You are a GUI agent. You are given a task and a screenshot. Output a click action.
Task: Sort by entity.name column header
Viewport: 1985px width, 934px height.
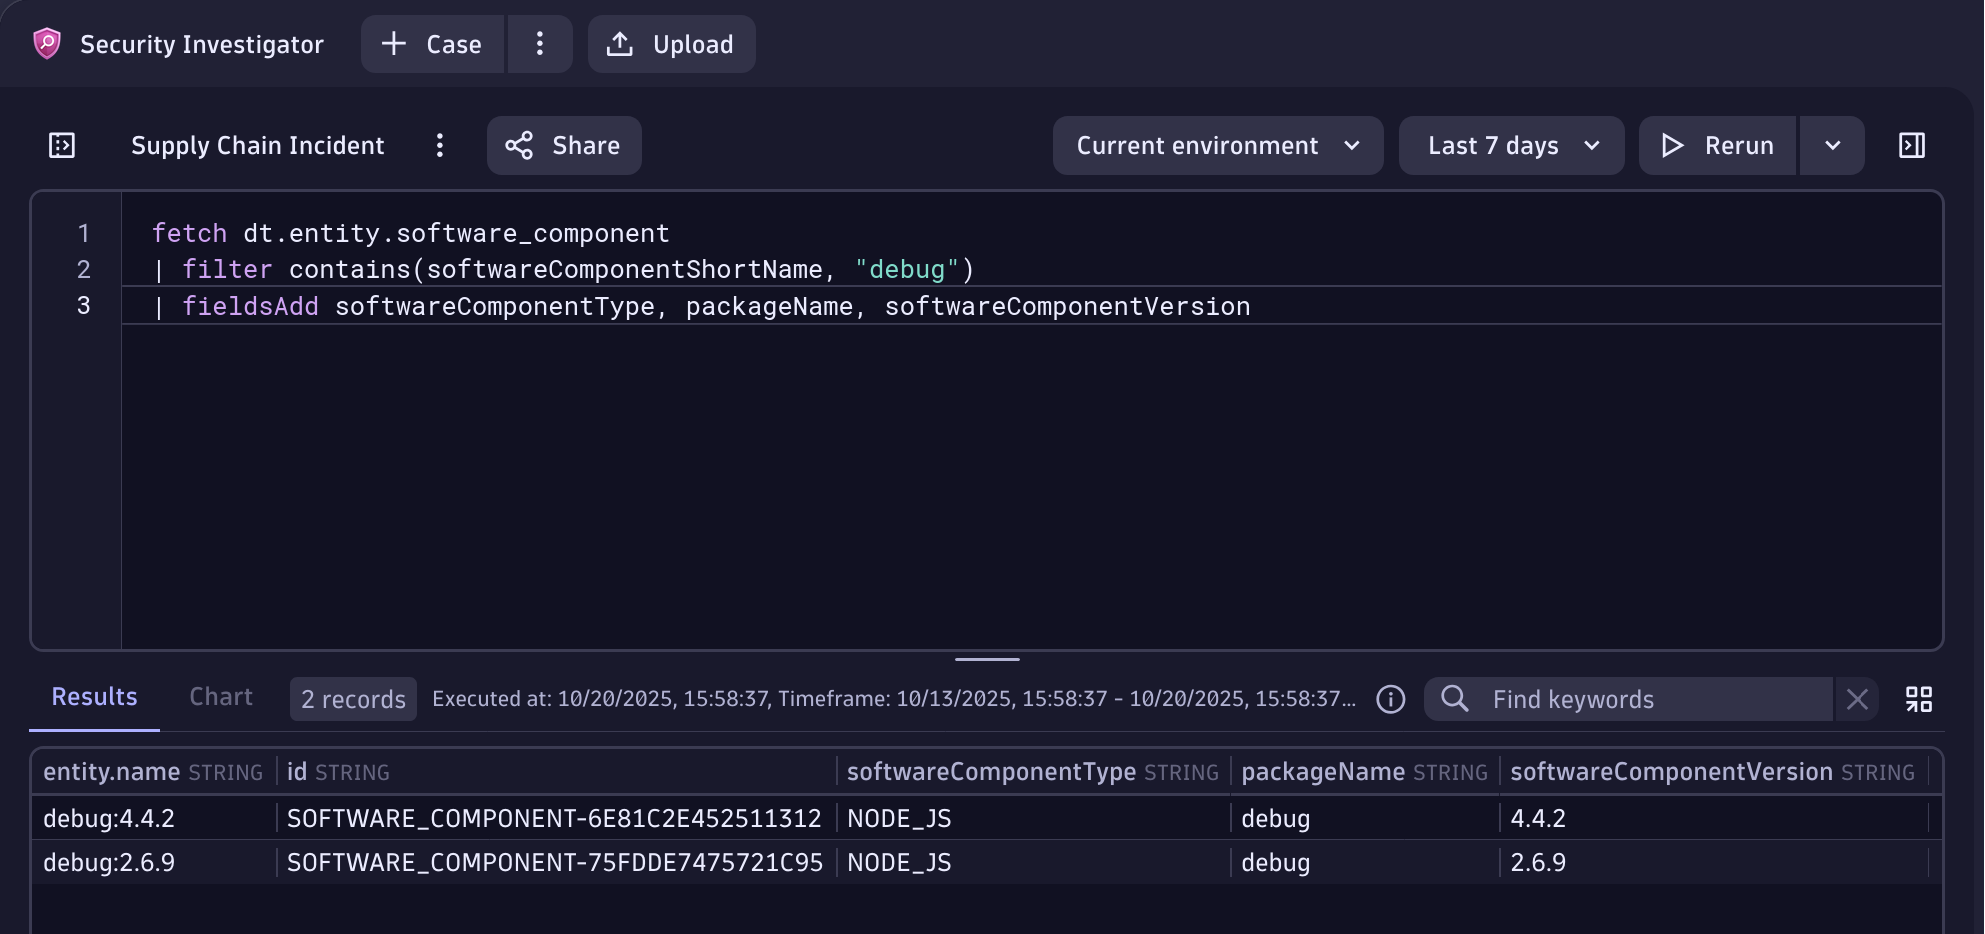[x=153, y=772]
